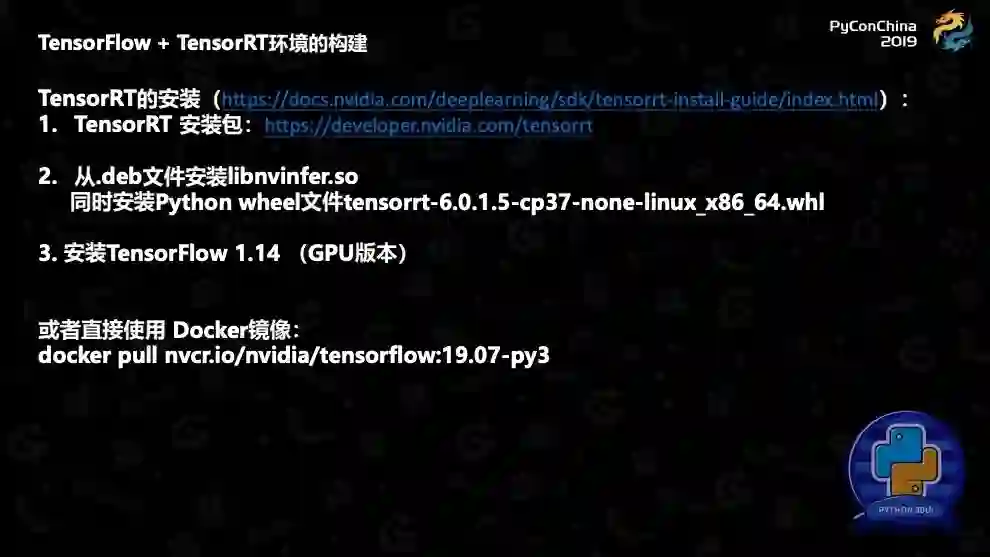Click the slide title TensorFlow + TensorRT
The height and width of the screenshot is (557, 990).
pyautogui.click(x=203, y=43)
